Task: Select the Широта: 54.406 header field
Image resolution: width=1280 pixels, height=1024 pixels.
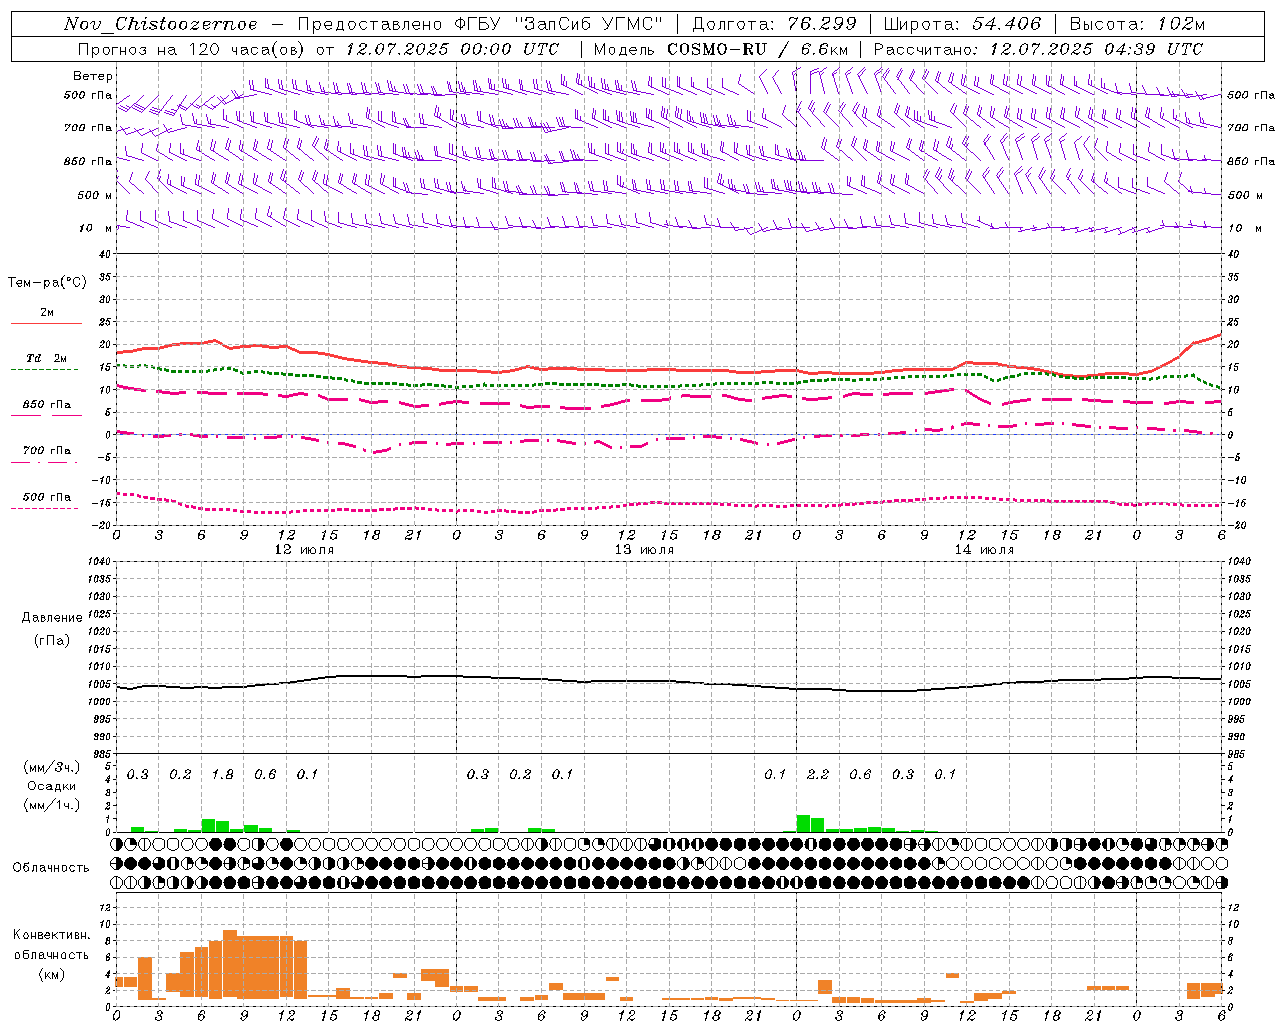Action: [962, 24]
